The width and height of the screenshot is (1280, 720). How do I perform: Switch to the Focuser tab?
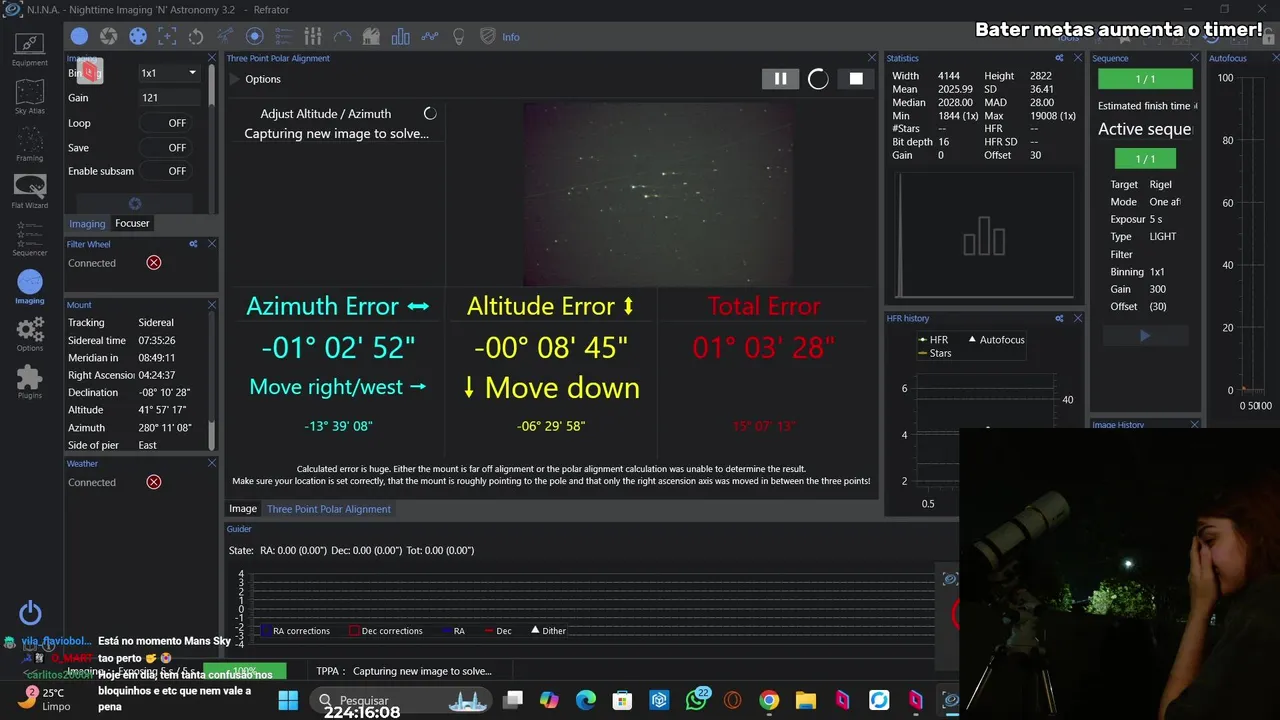132,223
